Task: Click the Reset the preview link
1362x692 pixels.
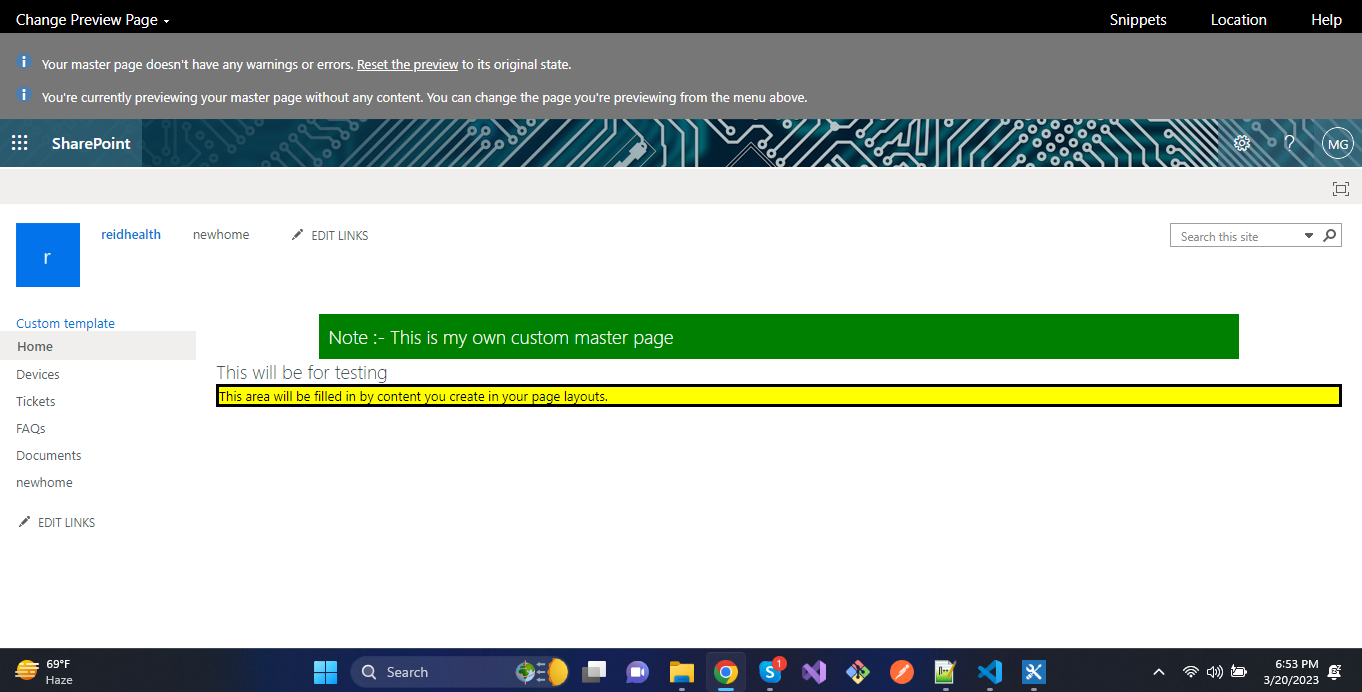Action: point(407,63)
